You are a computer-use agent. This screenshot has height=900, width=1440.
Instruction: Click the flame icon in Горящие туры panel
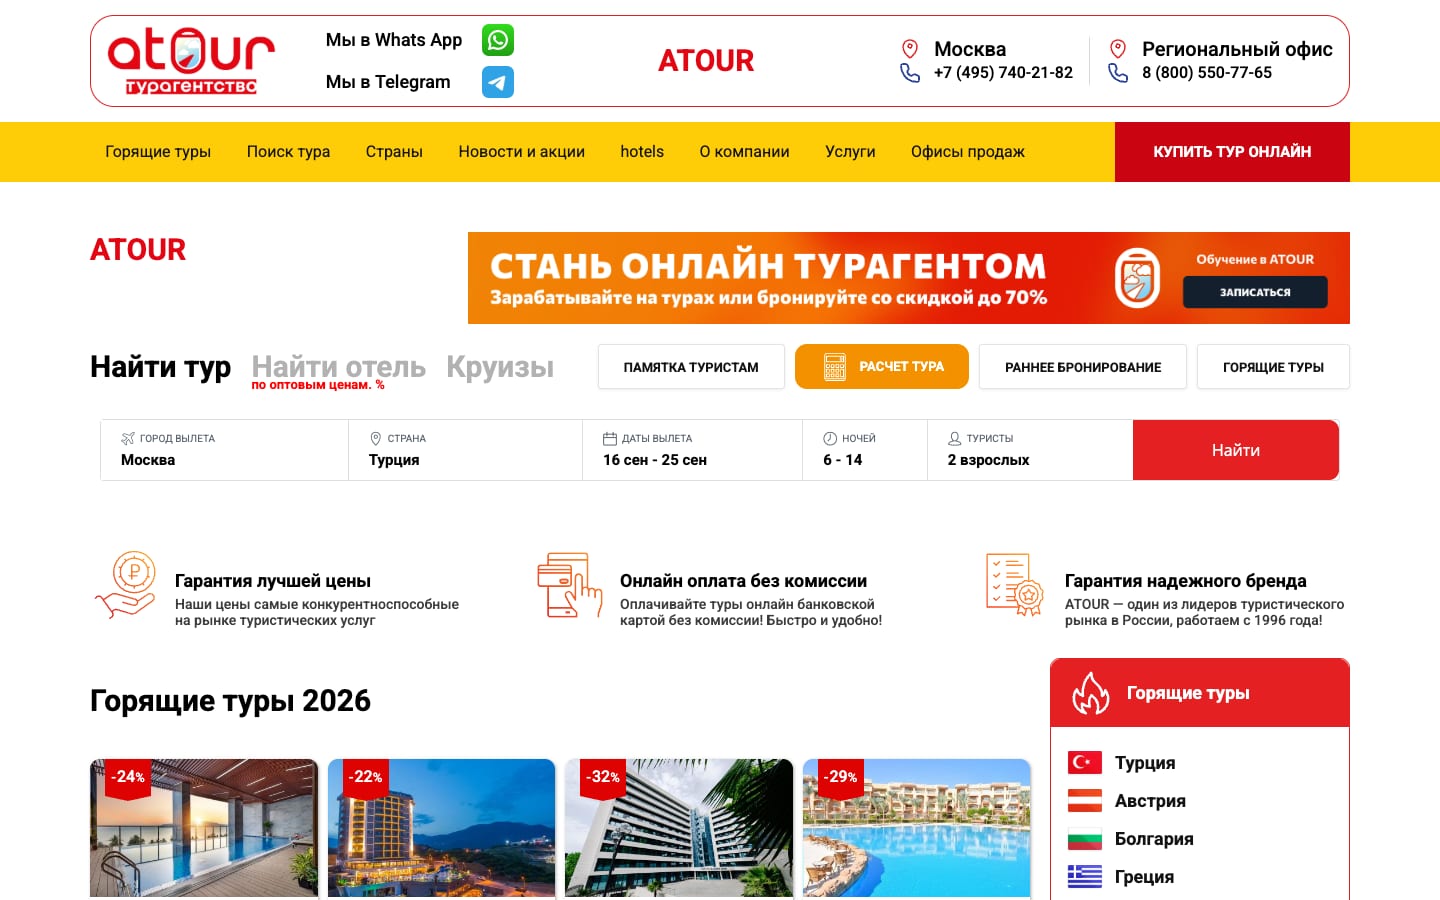coord(1091,693)
